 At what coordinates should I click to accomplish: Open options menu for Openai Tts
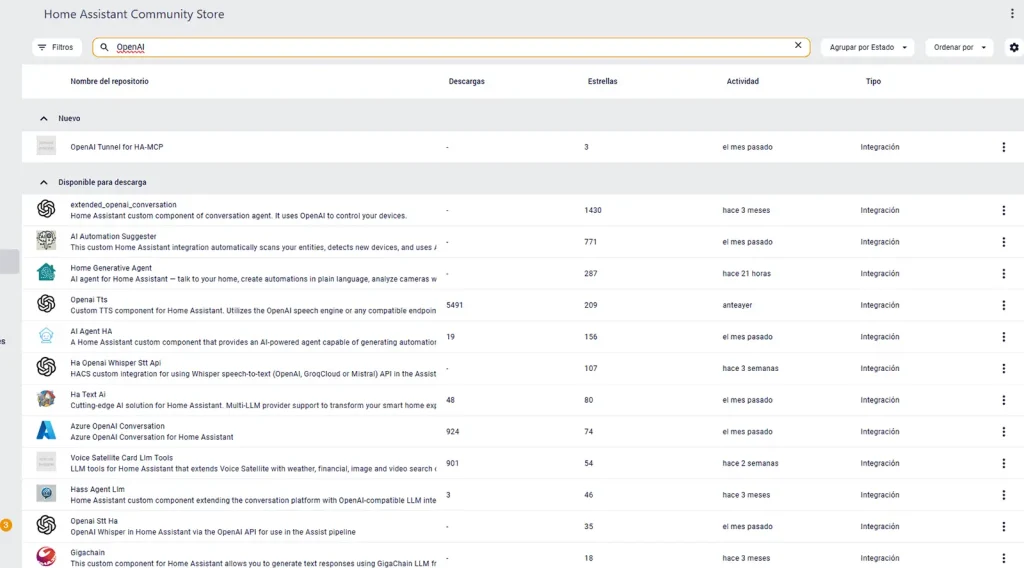point(1003,306)
